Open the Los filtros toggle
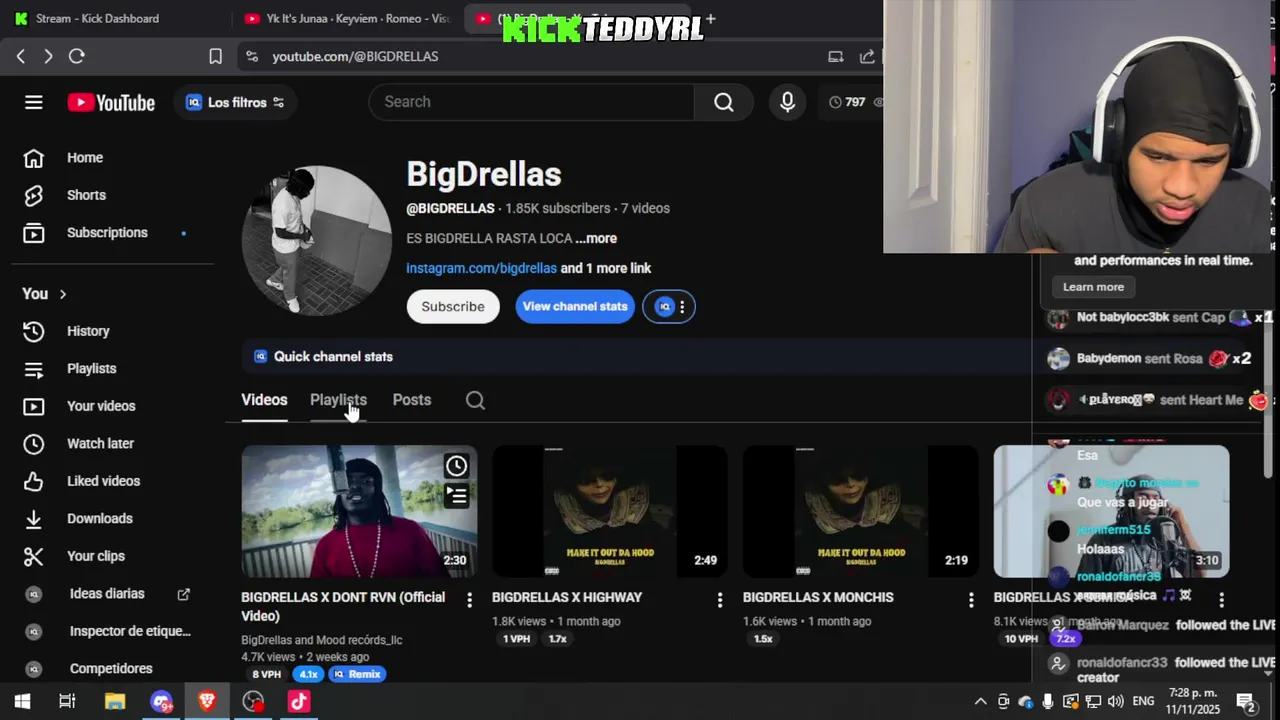The width and height of the screenshot is (1280, 720). (235, 102)
